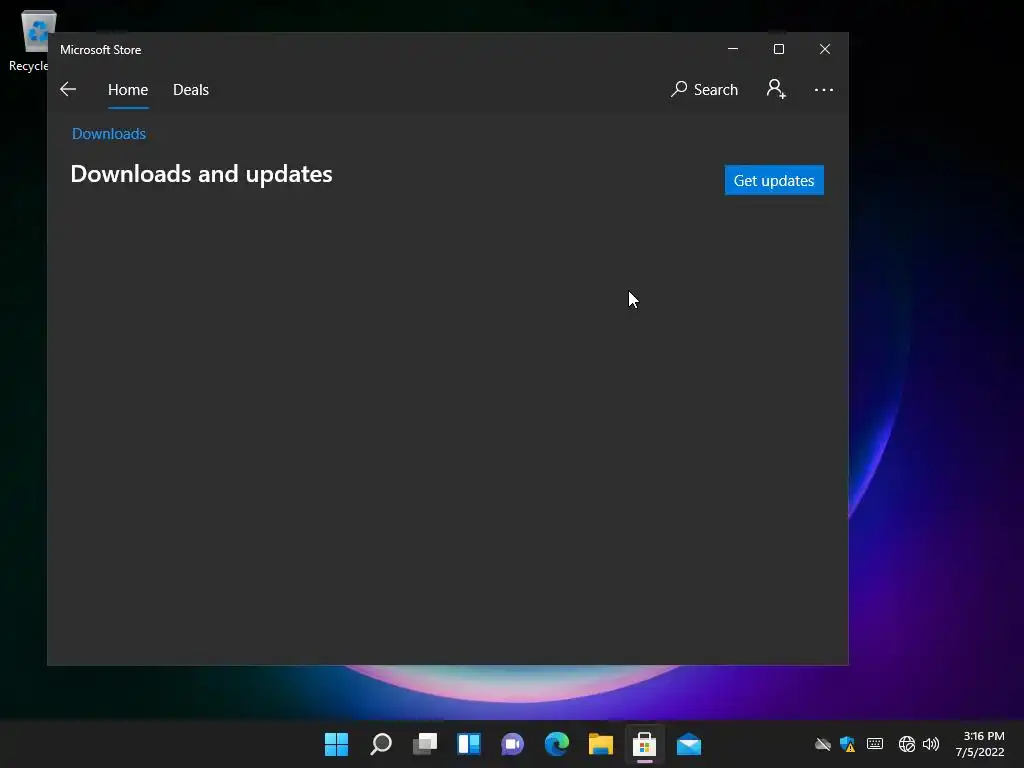Click the touch keyboard tray icon
The image size is (1024, 768).
coord(875,744)
